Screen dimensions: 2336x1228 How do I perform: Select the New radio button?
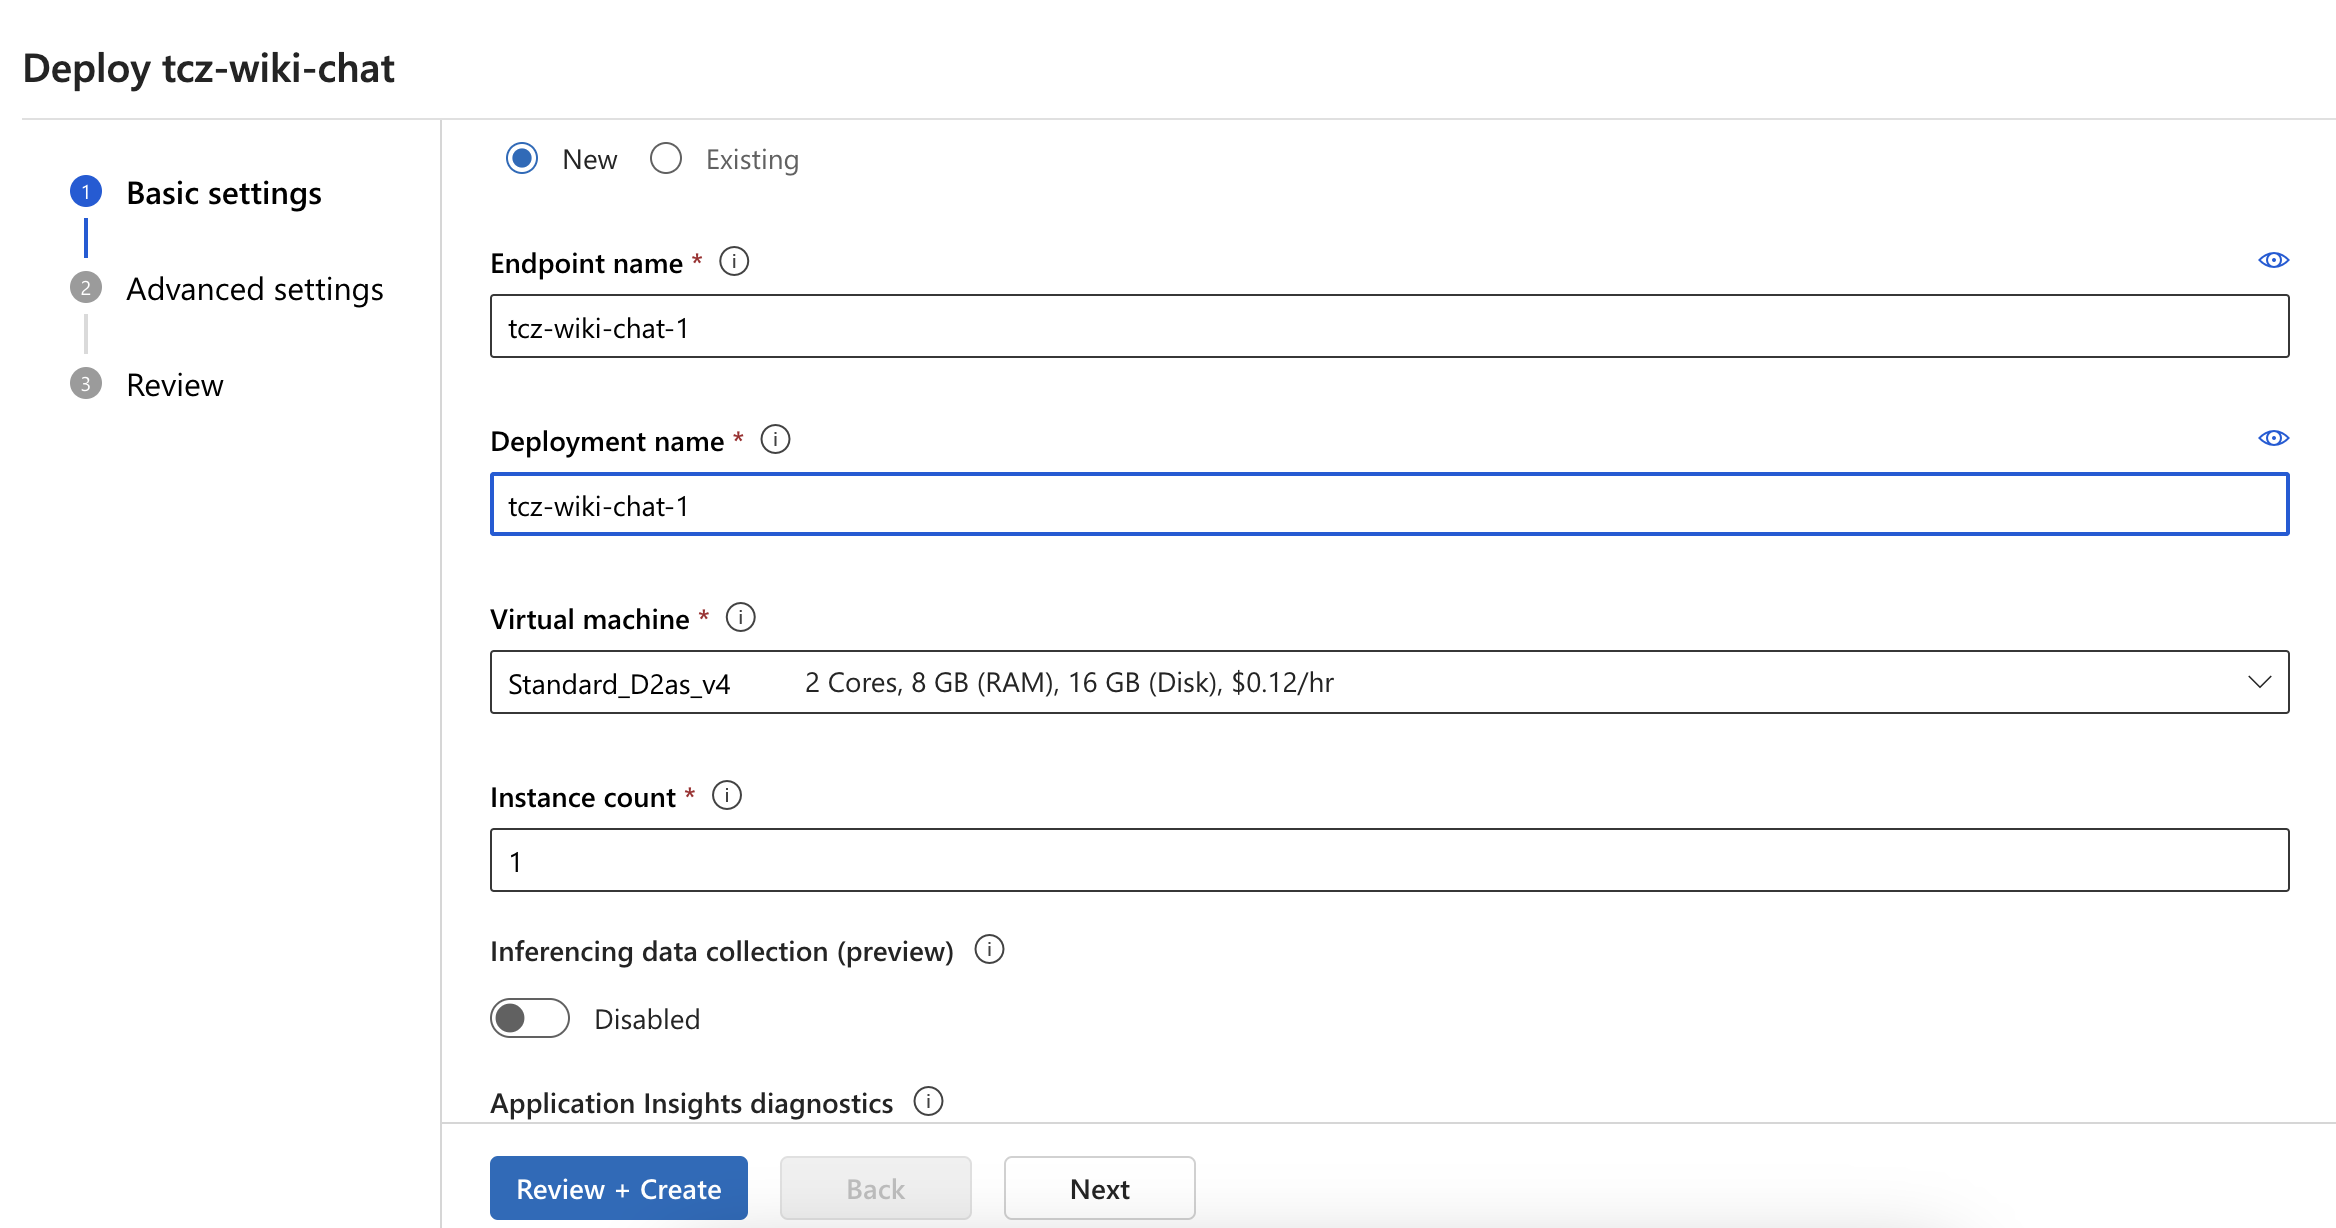522,158
